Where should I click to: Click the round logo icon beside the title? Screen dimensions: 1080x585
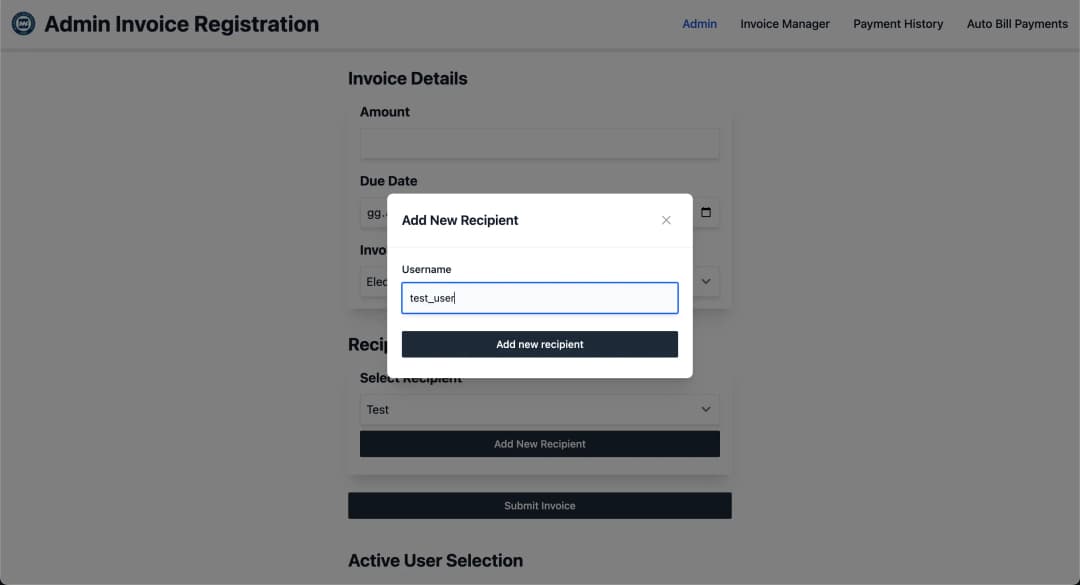click(22, 23)
